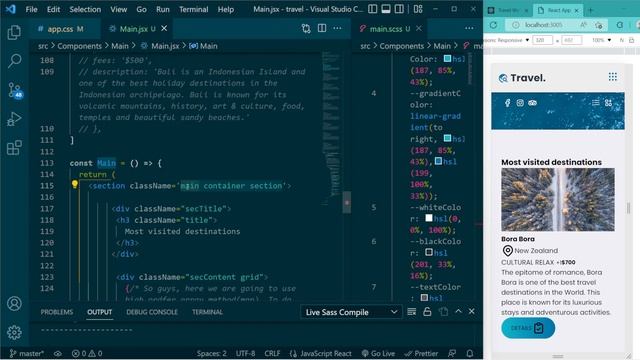Switch to the TERMINAL panel tab
Image resolution: width=640 pixels, height=360 pixels.
click(x=207, y=312)
